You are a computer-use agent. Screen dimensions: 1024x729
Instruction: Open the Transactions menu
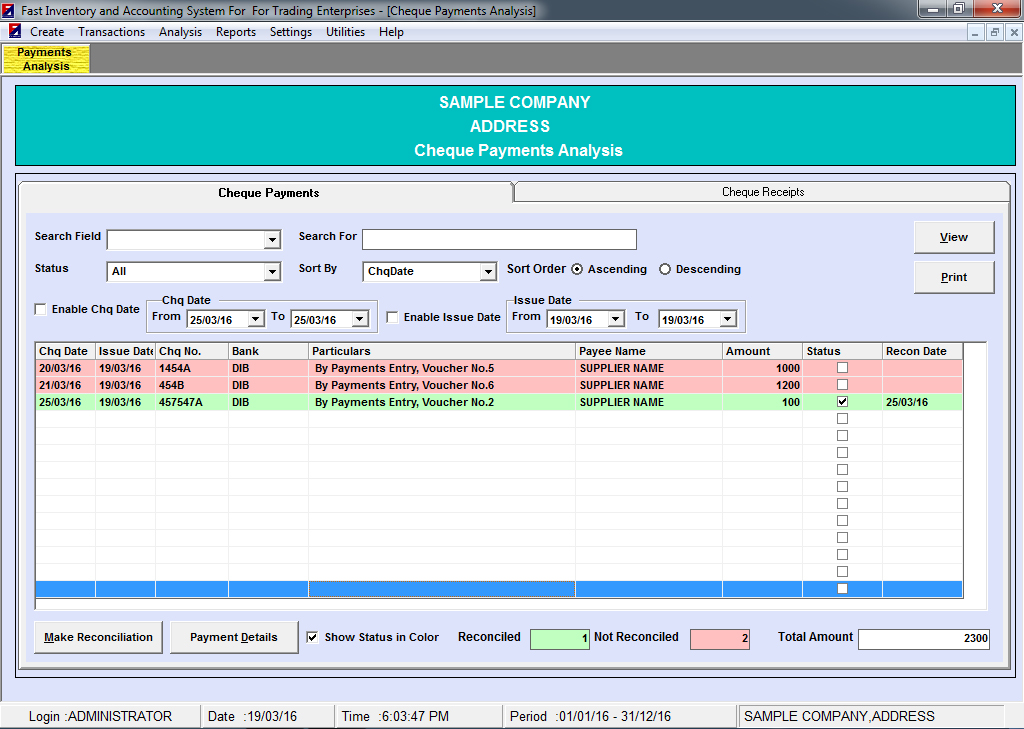[111, 32]
